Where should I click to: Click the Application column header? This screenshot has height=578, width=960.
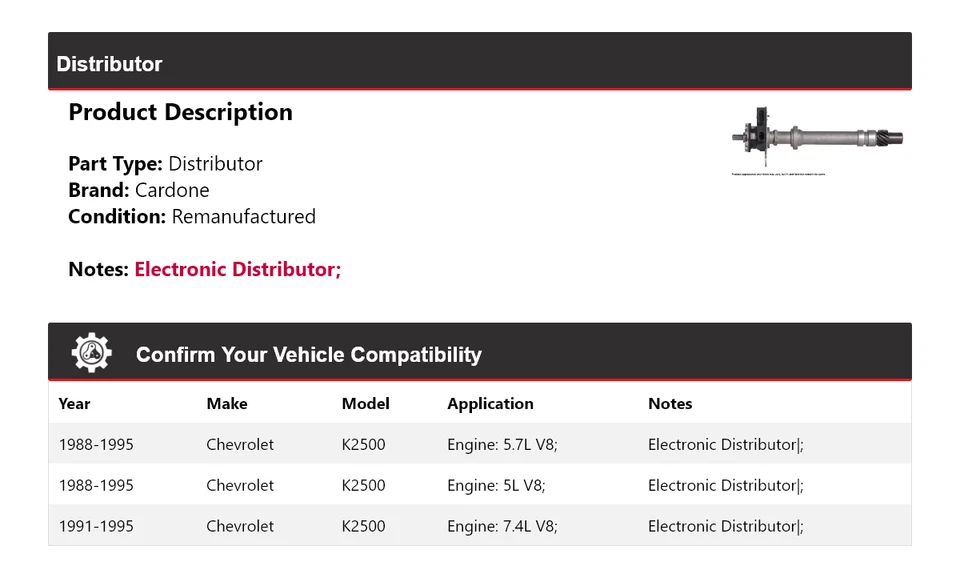(x=490, y=404)
